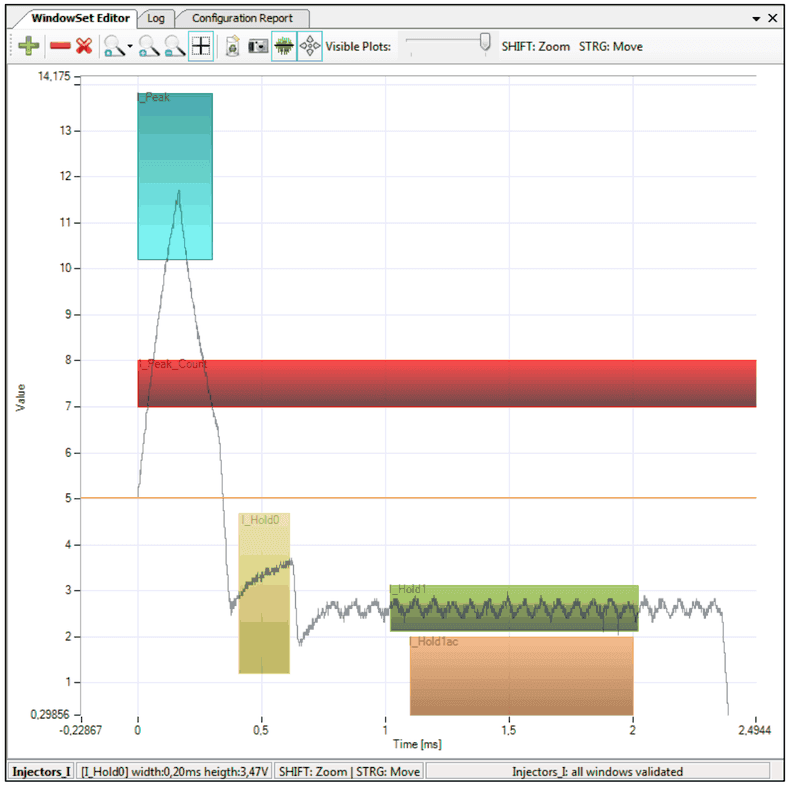Click 'all windows validated' status message
This screenshot has height=786, width=788.
coord(597,771)
